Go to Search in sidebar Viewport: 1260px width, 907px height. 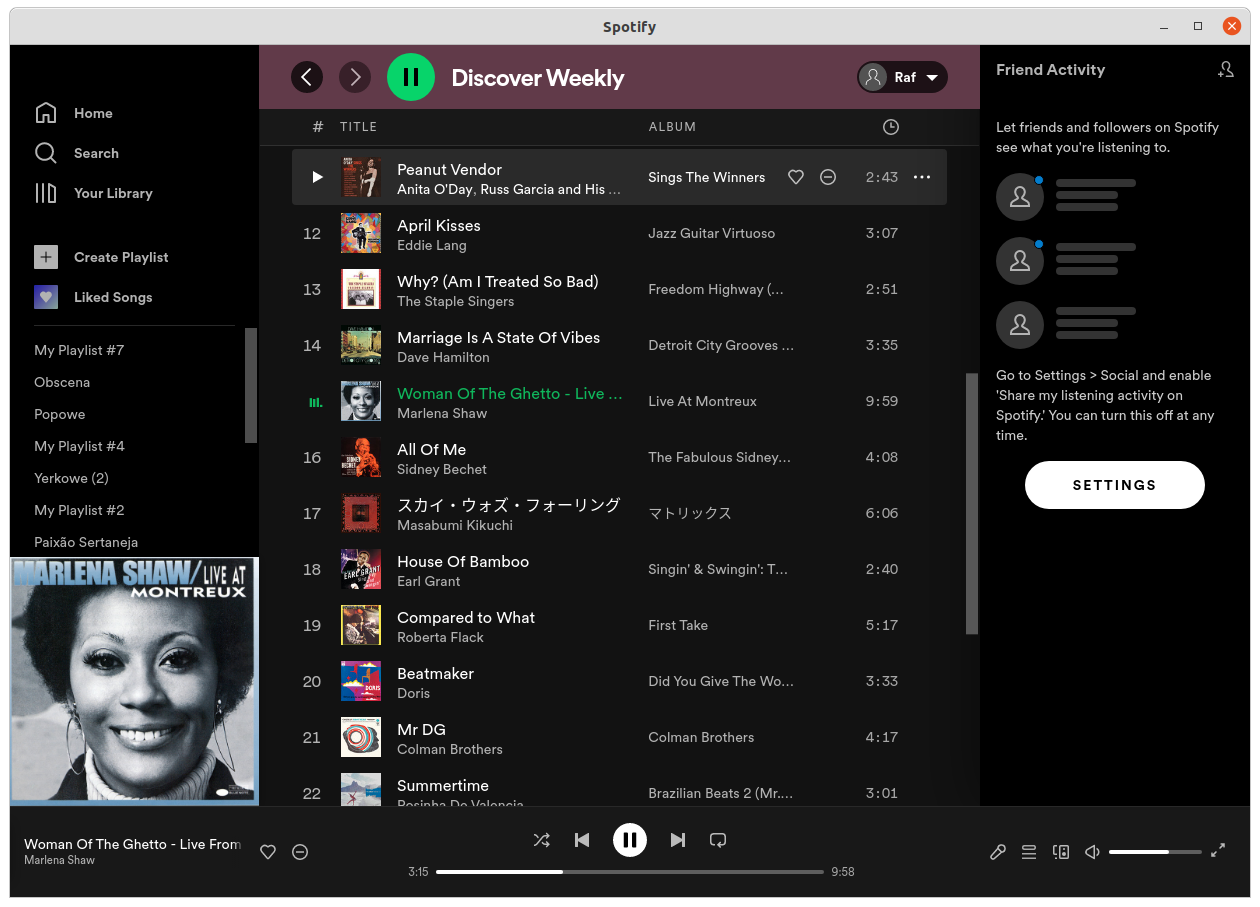96,153
